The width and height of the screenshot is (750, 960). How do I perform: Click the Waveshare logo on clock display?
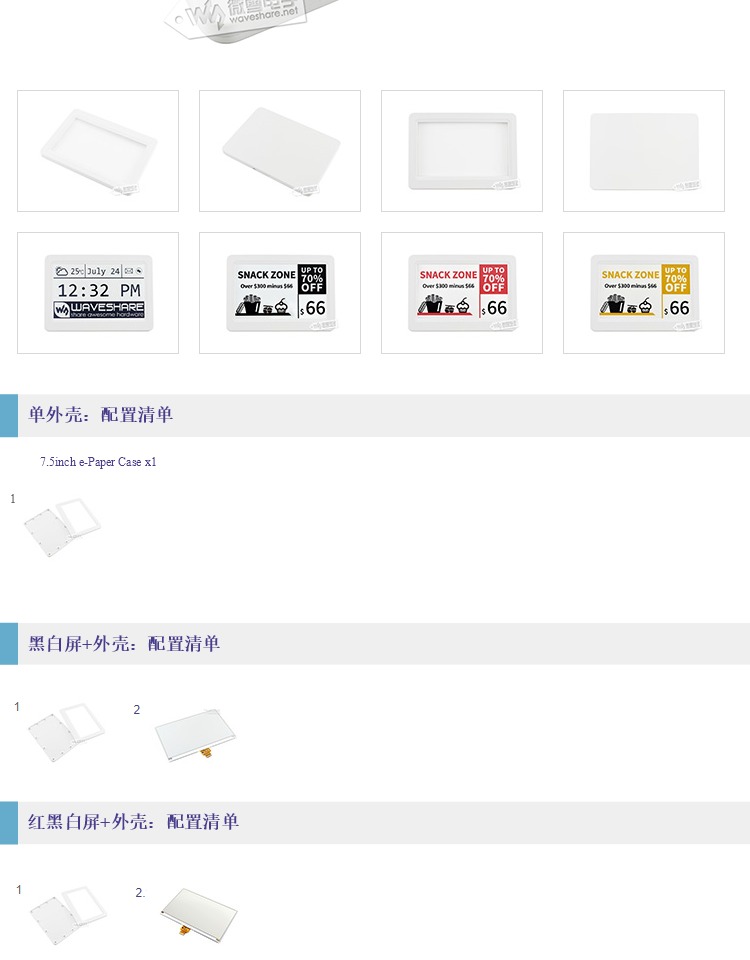point(99,310)
